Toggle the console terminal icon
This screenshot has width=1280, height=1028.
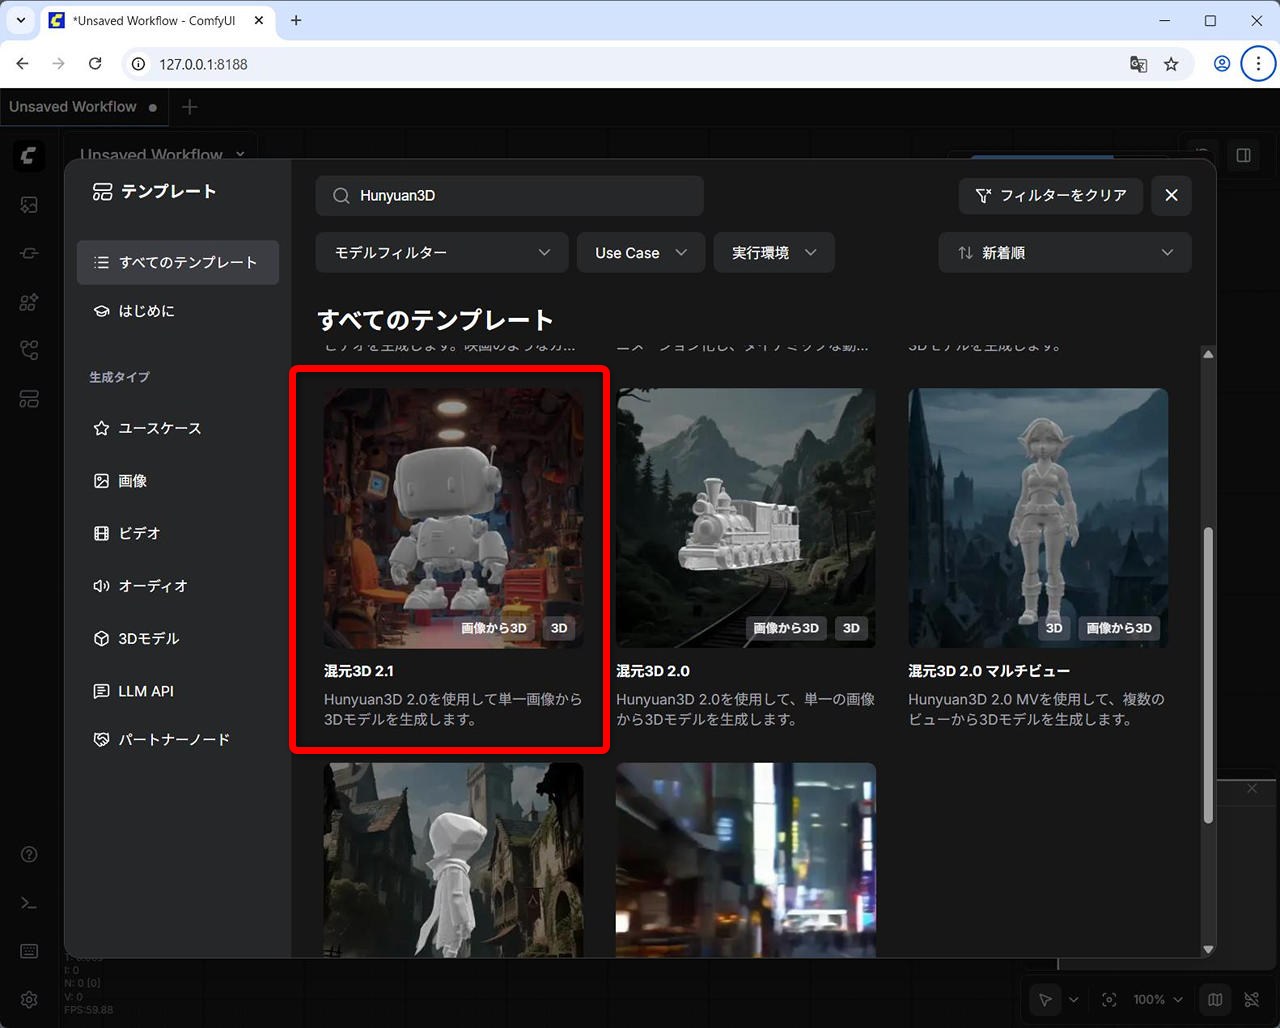click(29, 903)
